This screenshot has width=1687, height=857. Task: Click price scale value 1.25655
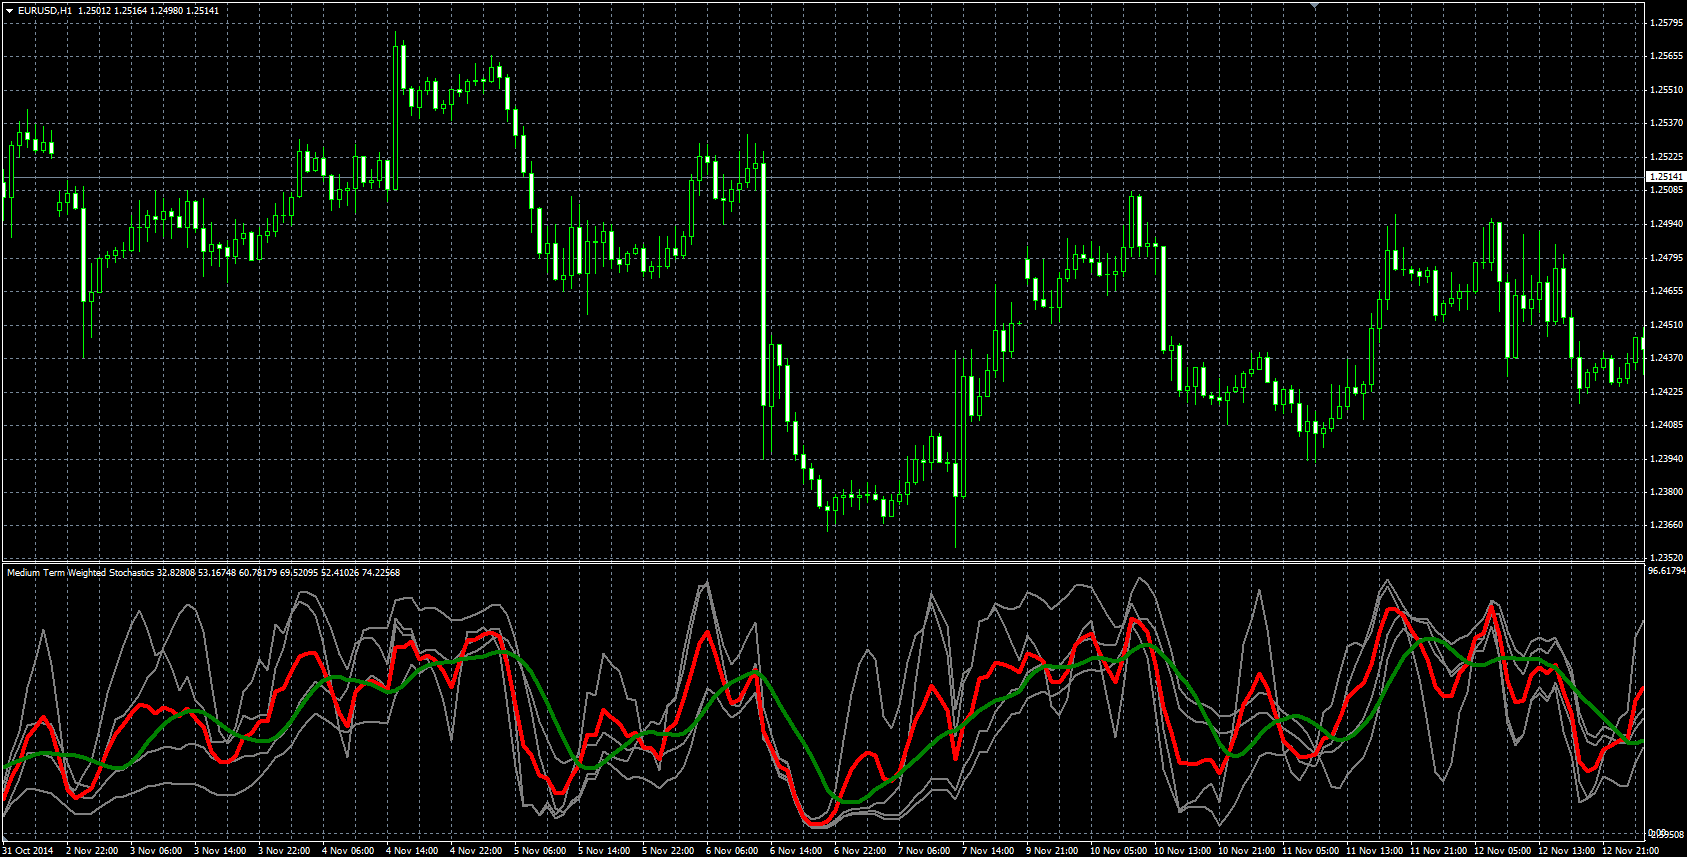point(1665,56)
